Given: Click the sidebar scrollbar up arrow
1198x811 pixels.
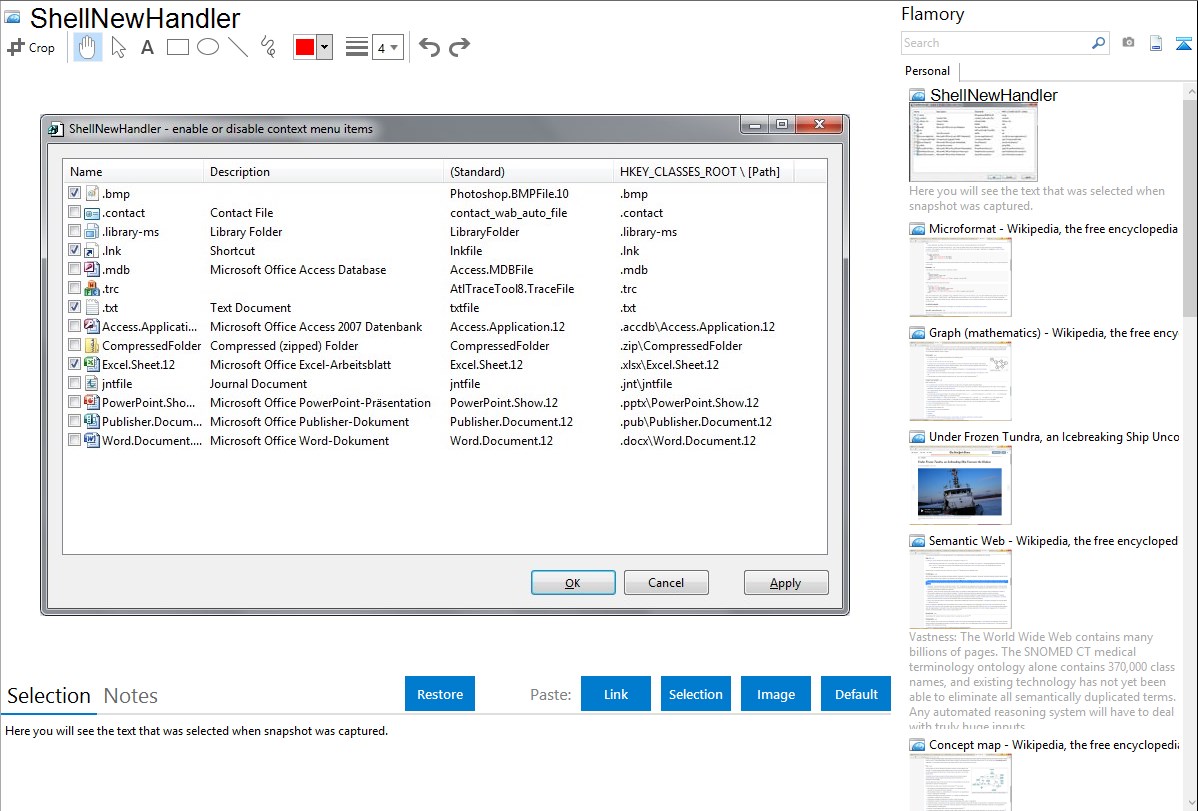Looking at the screenshot, I should pyautogui.click(x=1190, y=91).
